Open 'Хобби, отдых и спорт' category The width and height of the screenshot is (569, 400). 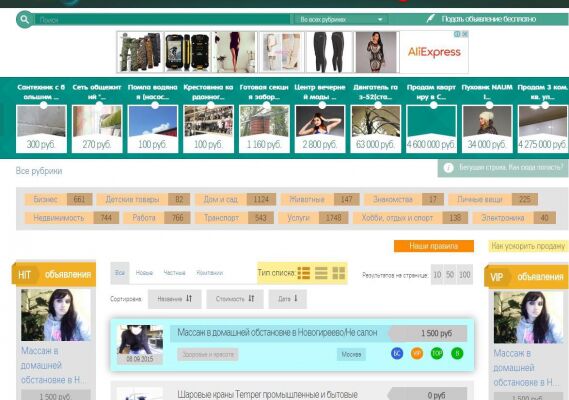(x=410, y=218)
